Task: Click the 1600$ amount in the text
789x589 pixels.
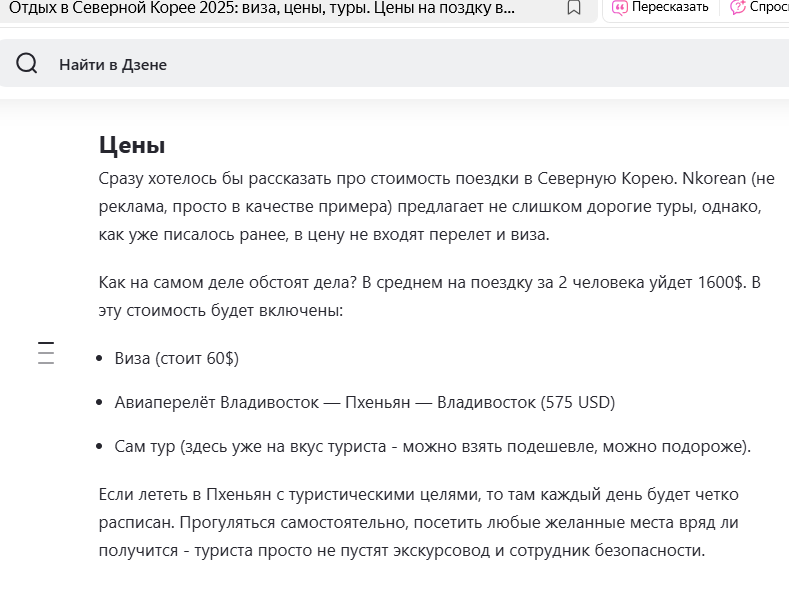Action: click(x=720, y=282)
